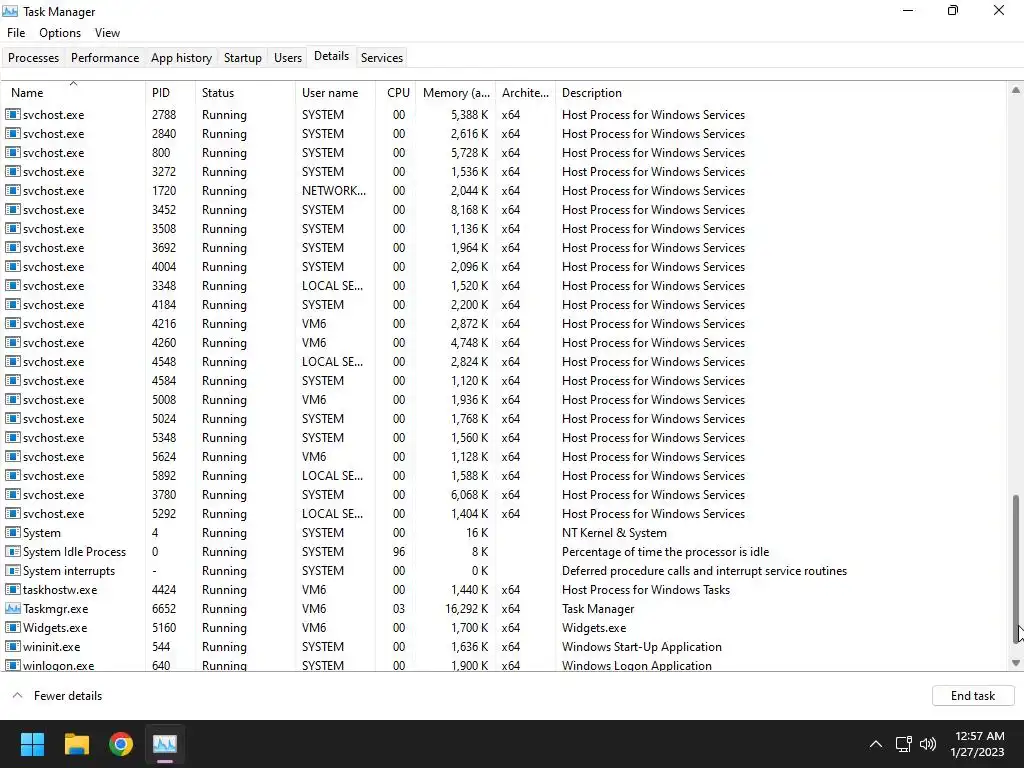Select System Idle Process icon

[x=12, y=552]
